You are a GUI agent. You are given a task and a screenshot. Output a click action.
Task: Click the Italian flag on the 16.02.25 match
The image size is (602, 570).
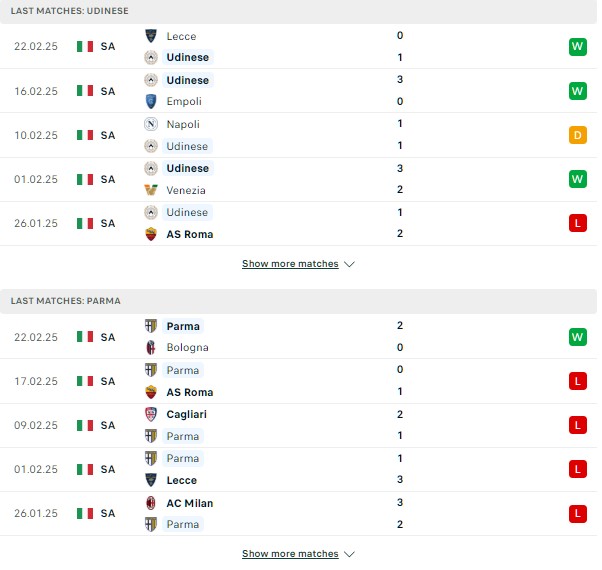85,91
